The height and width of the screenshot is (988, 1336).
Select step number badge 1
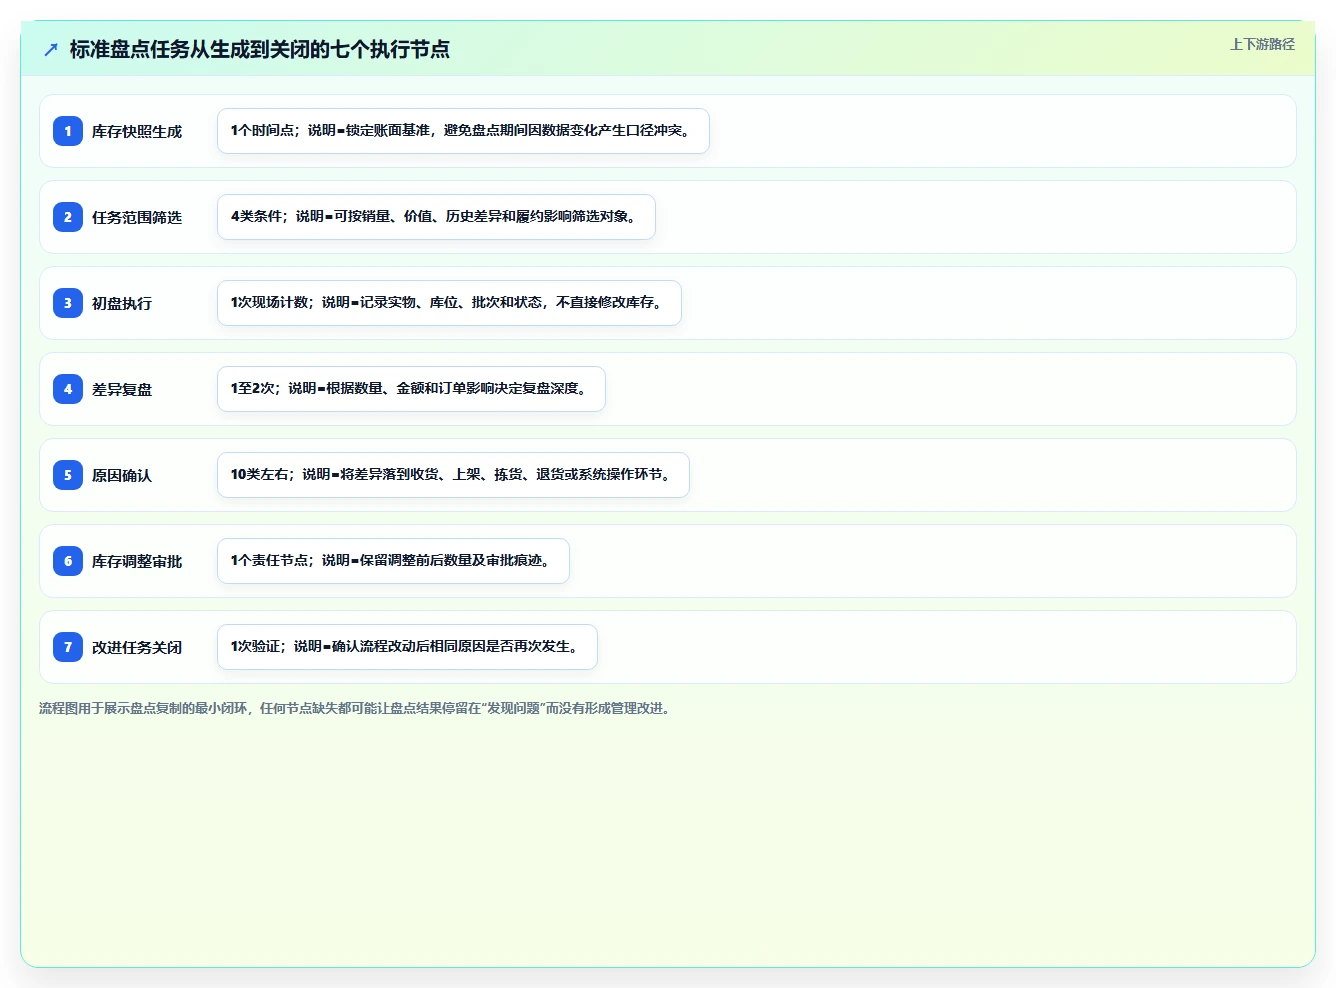68,131
